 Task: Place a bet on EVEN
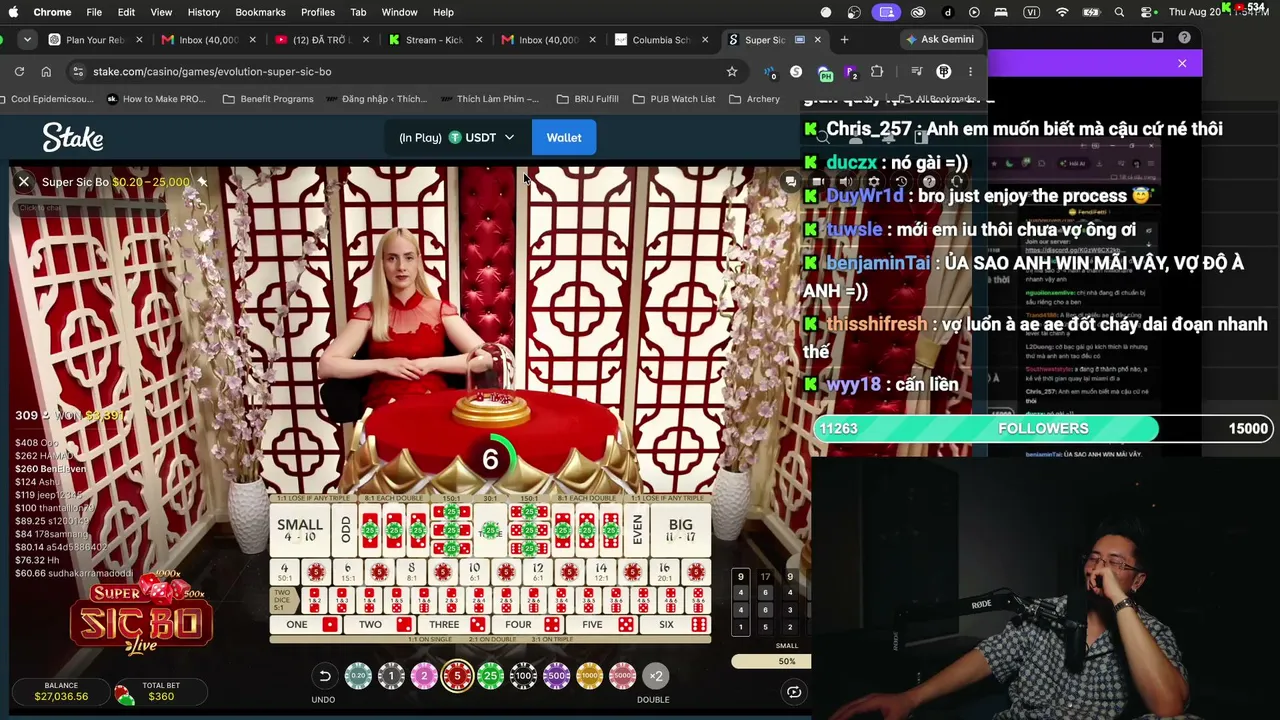tap(637, 530)
